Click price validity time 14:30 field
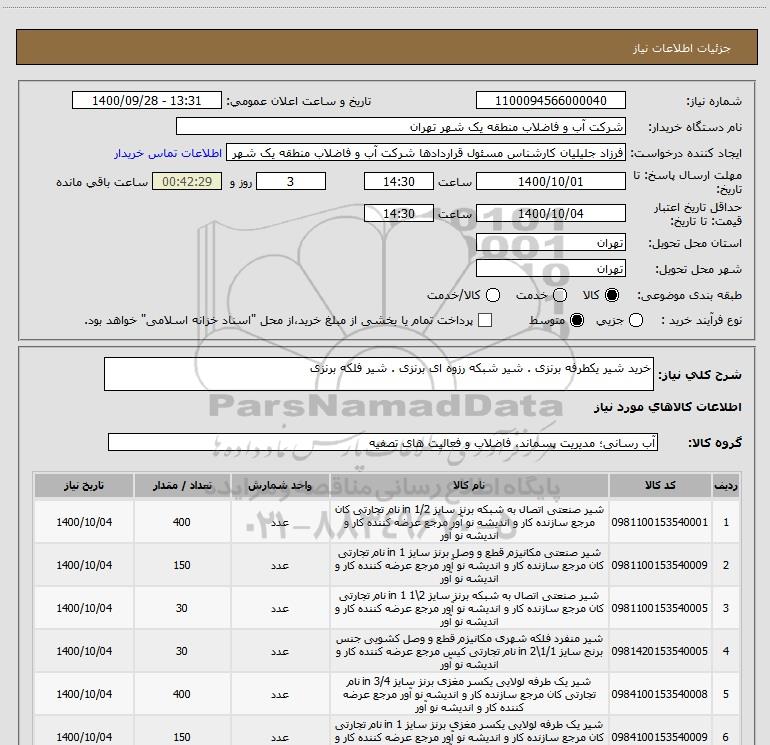This screenshot has width=770, height=745. [399, 213]
